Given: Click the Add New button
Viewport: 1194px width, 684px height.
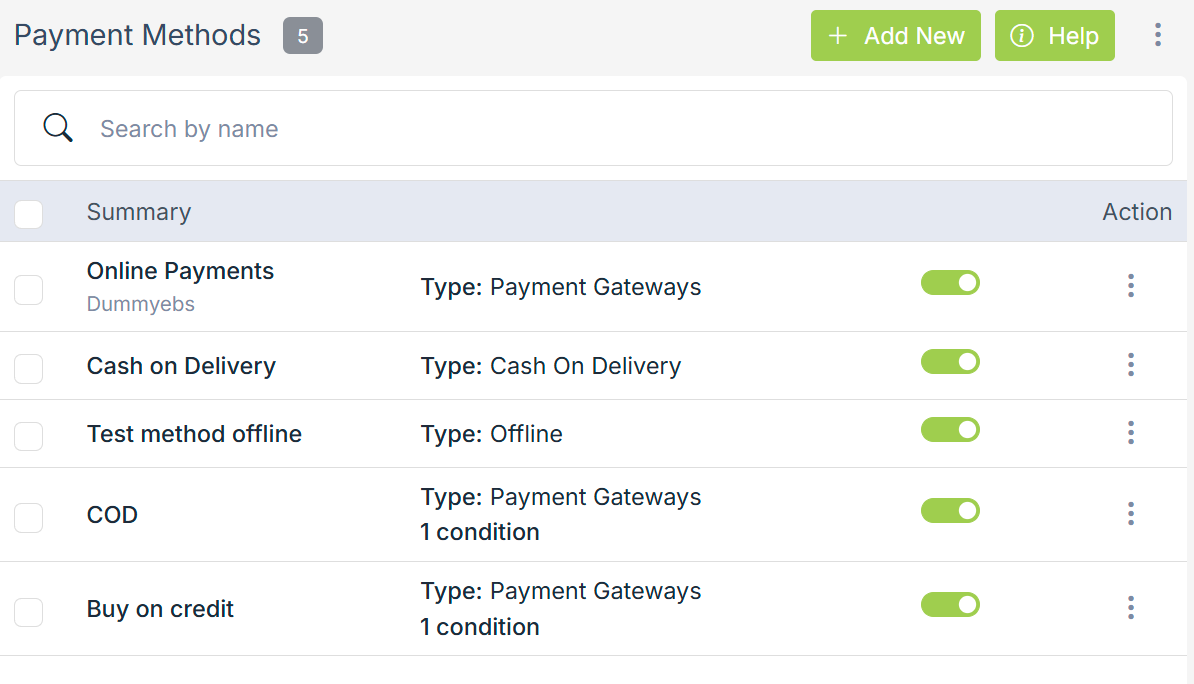Looking at the screenshot, I should tap(896, 36).
